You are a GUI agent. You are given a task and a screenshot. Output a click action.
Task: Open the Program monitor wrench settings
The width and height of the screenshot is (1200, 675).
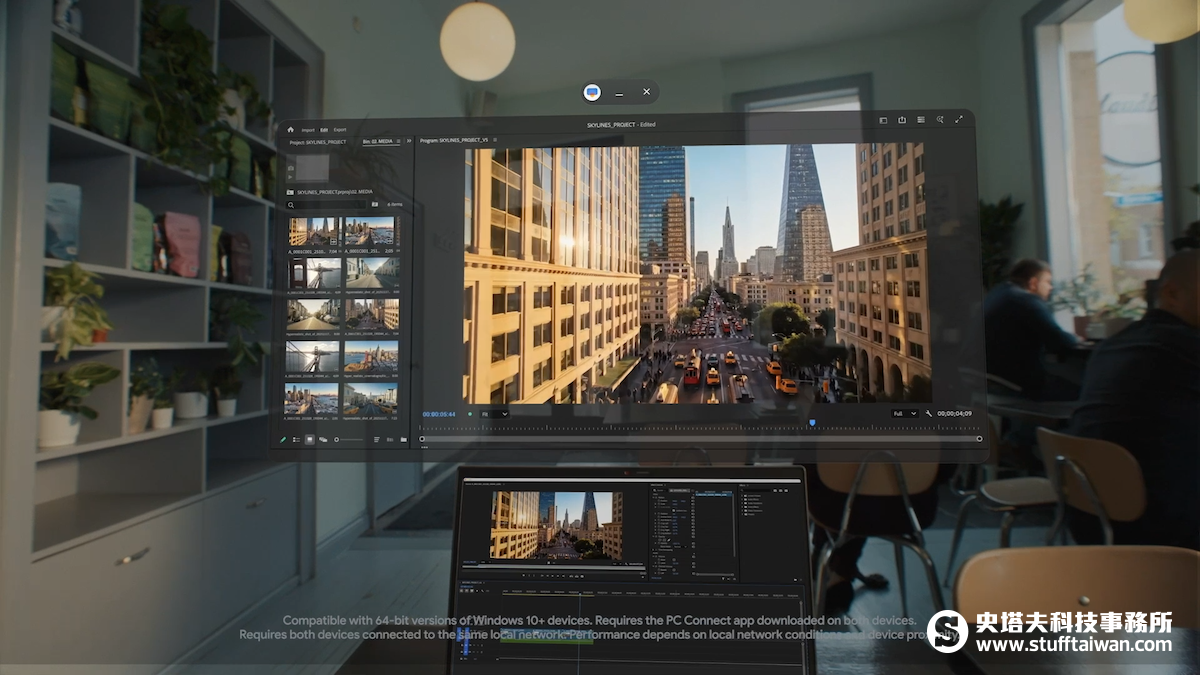pos(928,413)
